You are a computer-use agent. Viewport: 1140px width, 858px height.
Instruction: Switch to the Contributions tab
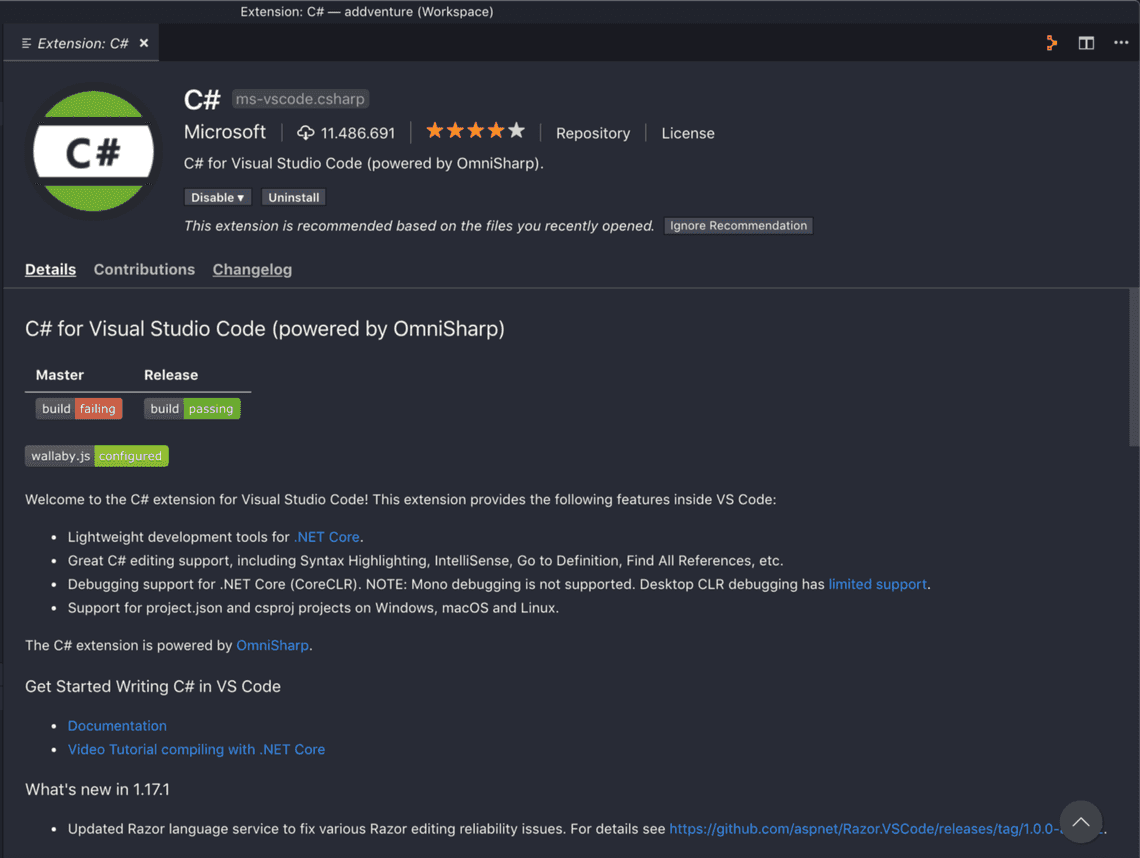[x=144, y=269]
